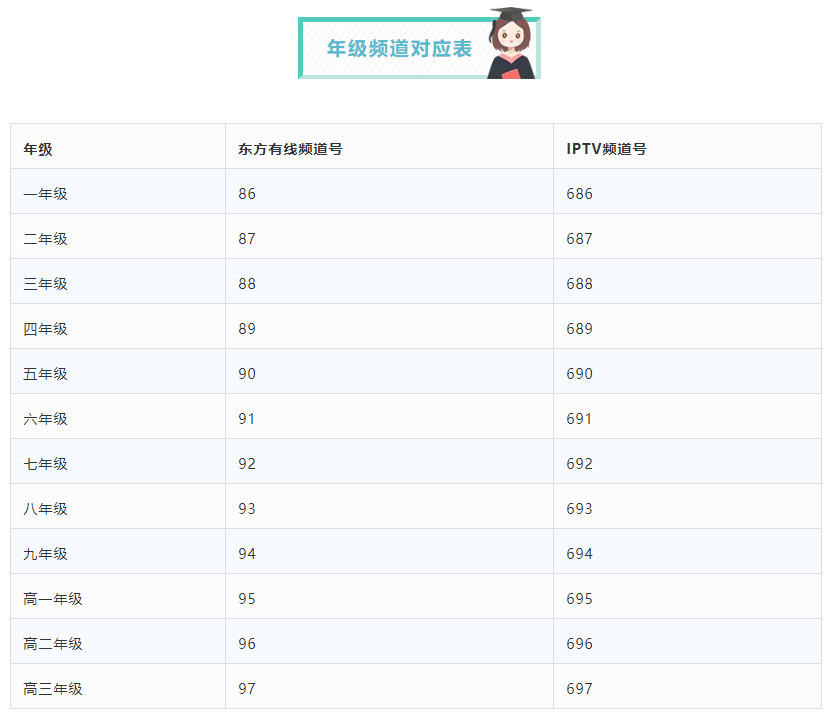Select IPTV channel number 697

coord(579,688)
